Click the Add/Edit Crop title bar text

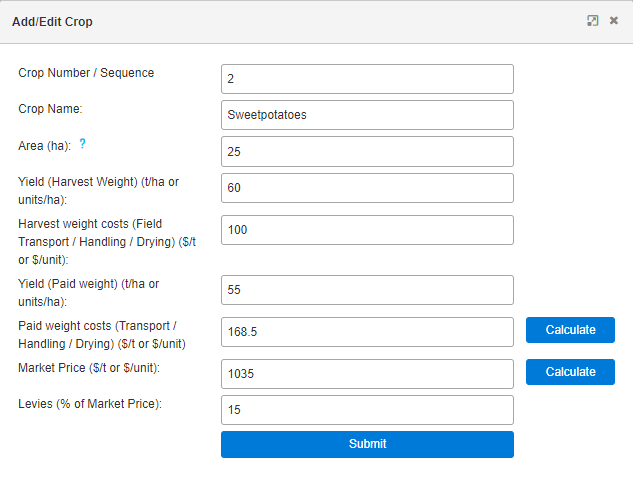[x=52, y=21]
